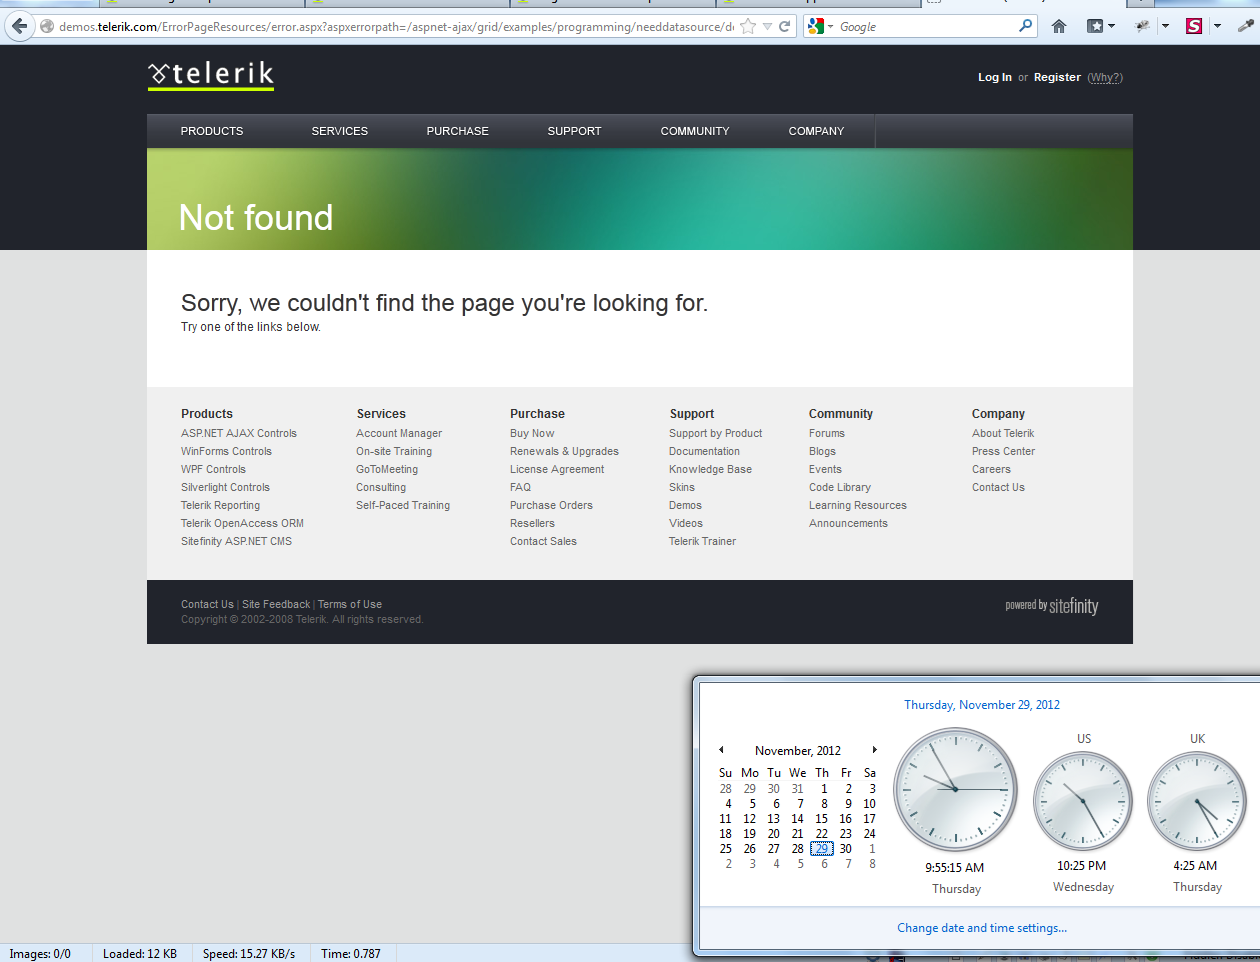The image size is (1260, 962).
Task: Open Careers link
Action: click(991, 469)
